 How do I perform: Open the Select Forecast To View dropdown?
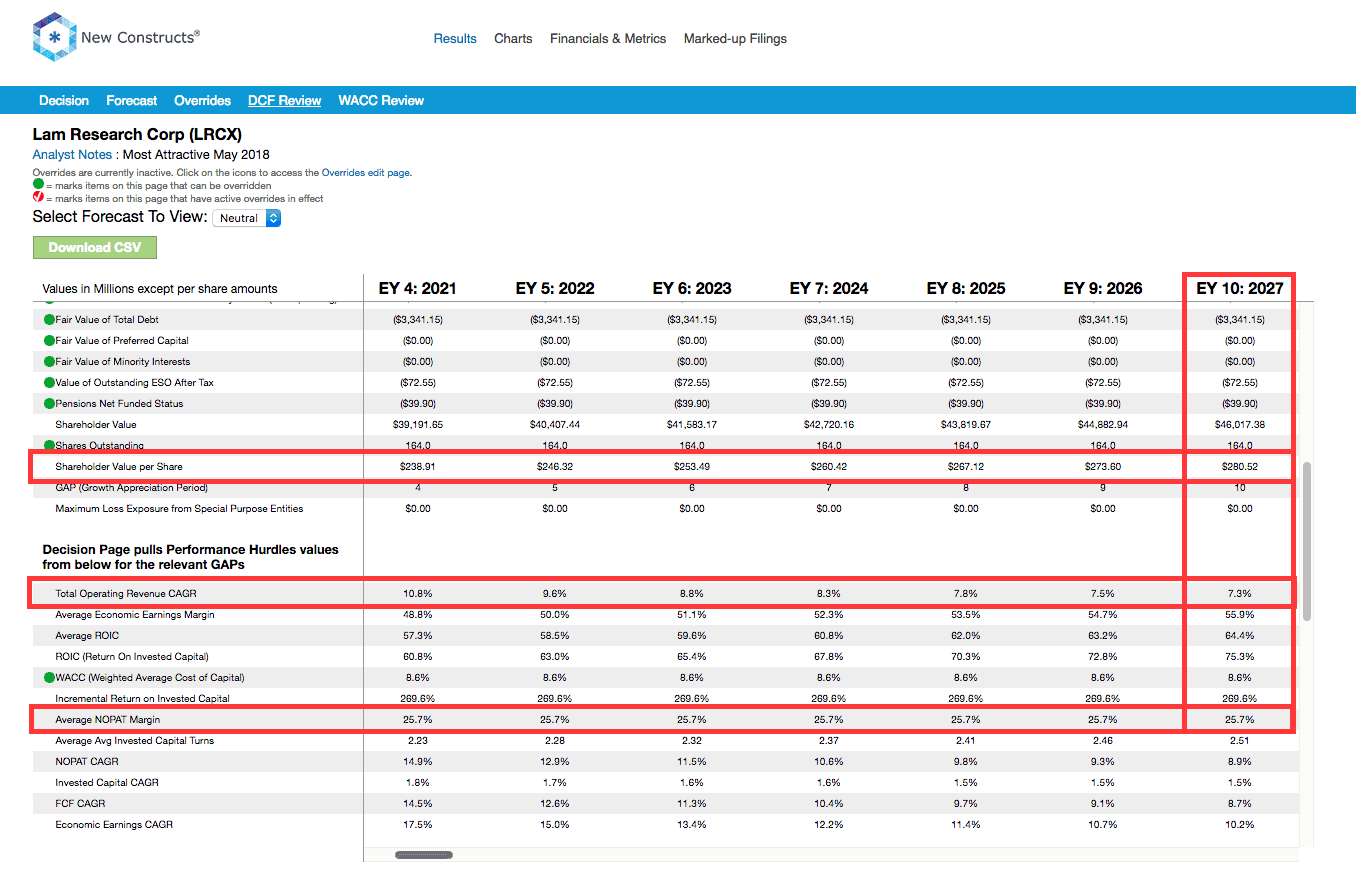[x=247, y=218]
